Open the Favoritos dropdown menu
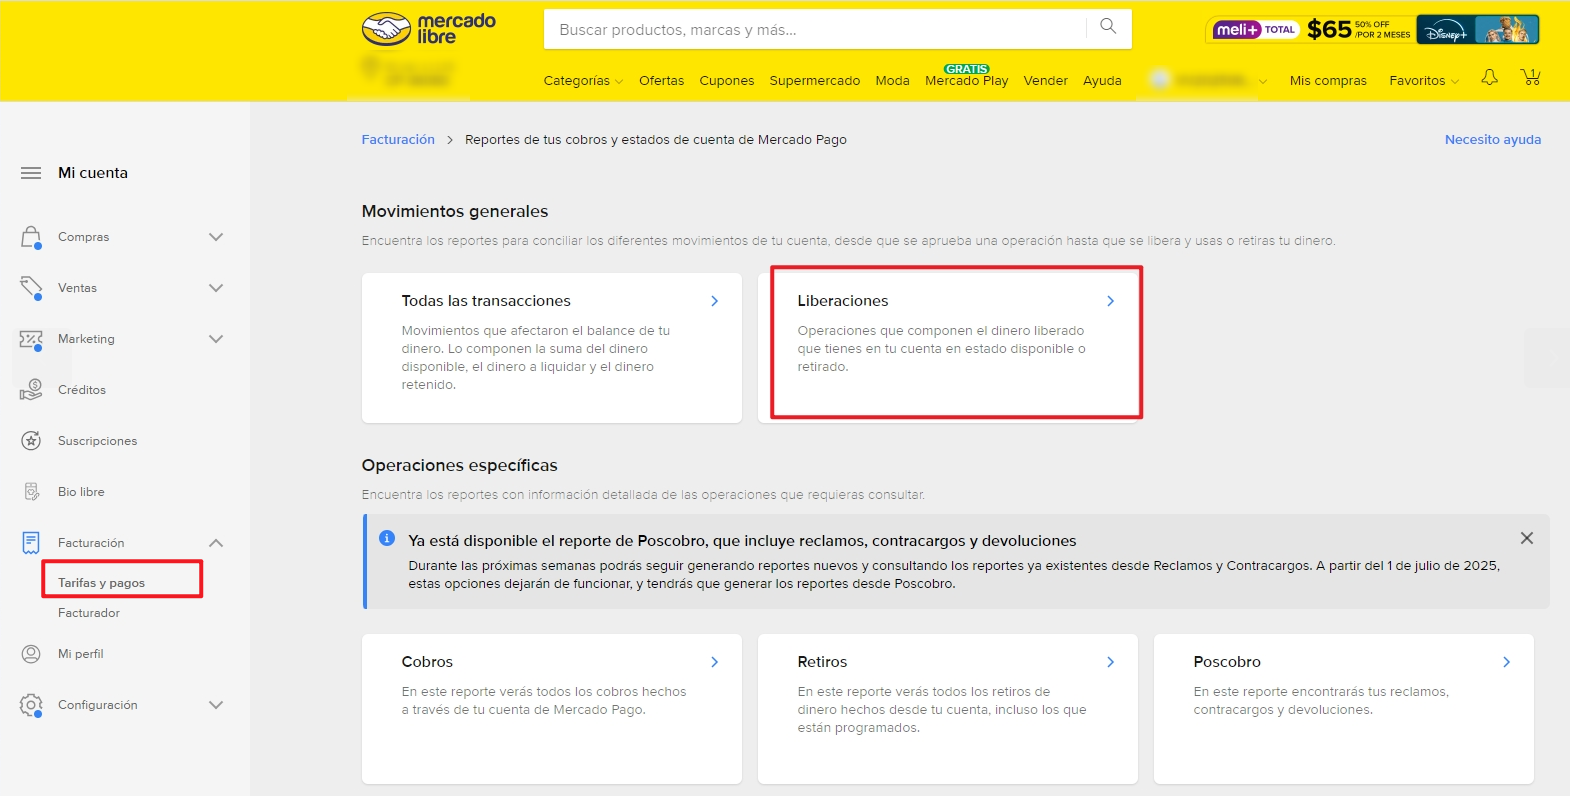The image size is (1570, 796). pyautogui.click(x=1423, y=81)
